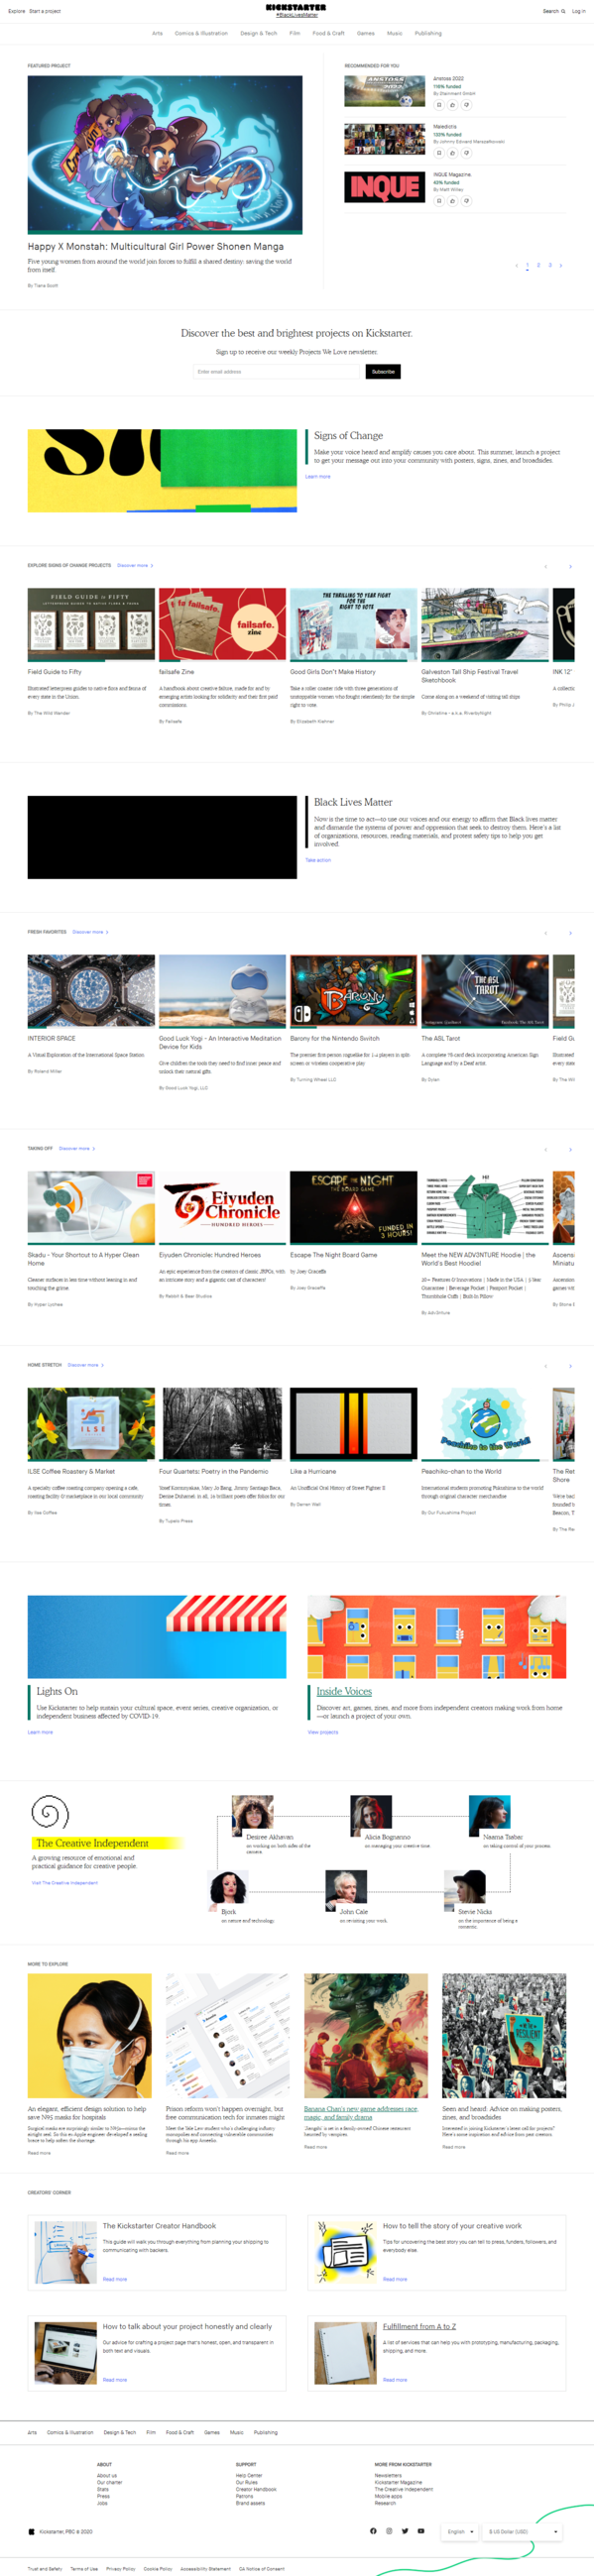Open Newsletters link in footer
Viewport: 594px width, 2576px height.
pyautogui.click(x=388, y=2476)
